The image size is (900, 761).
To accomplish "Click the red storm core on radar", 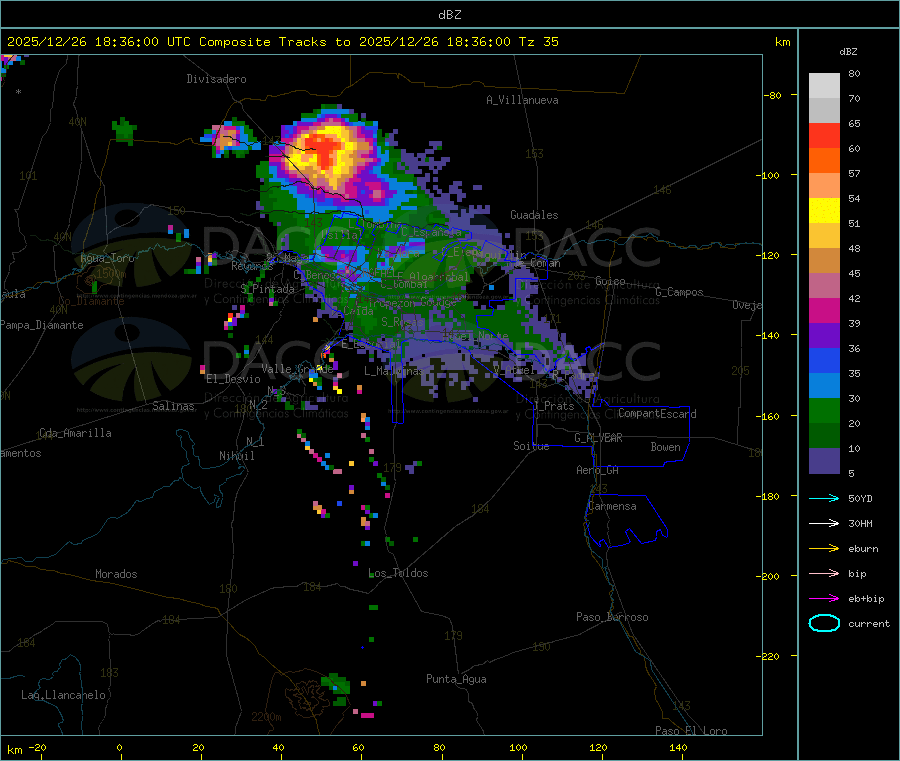I will click(x=325, y=152).
